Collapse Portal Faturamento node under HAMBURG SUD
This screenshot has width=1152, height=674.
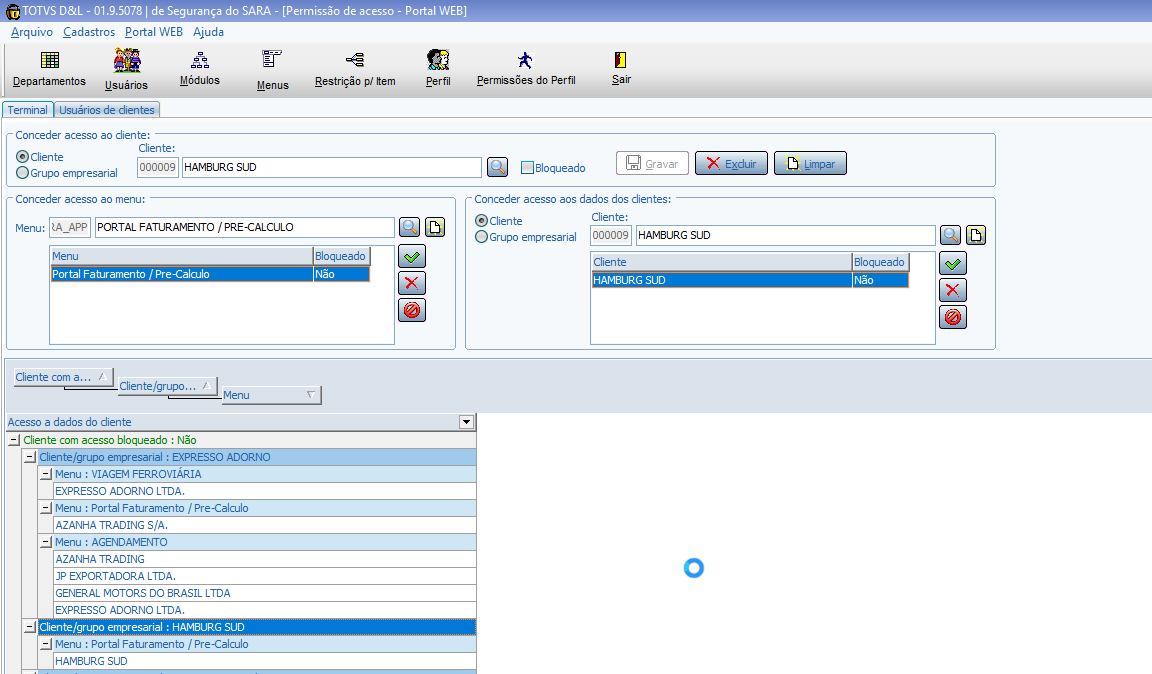46,644
